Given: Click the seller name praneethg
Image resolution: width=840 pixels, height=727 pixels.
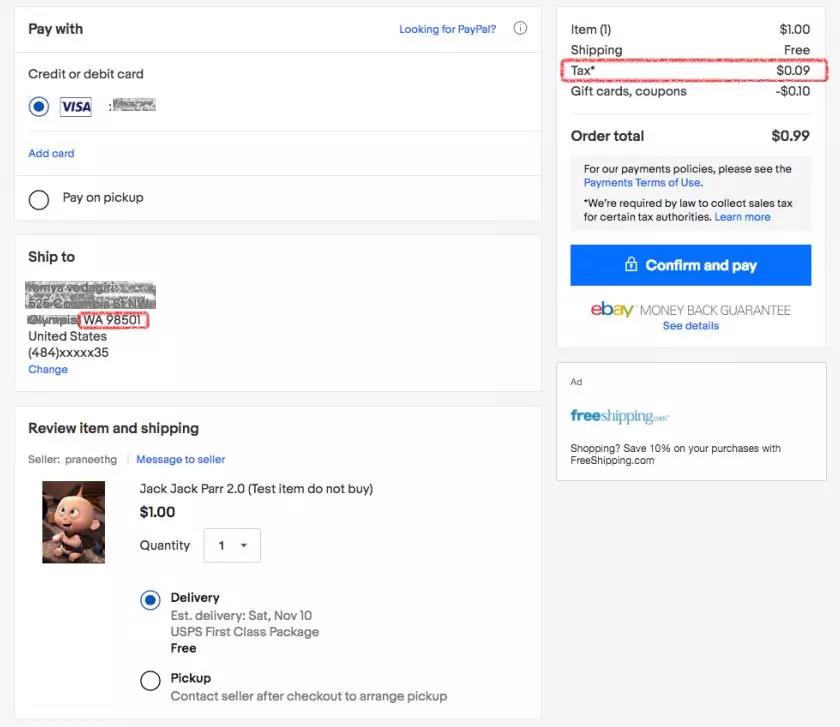Looking at the screenshot, I should 91,459.
